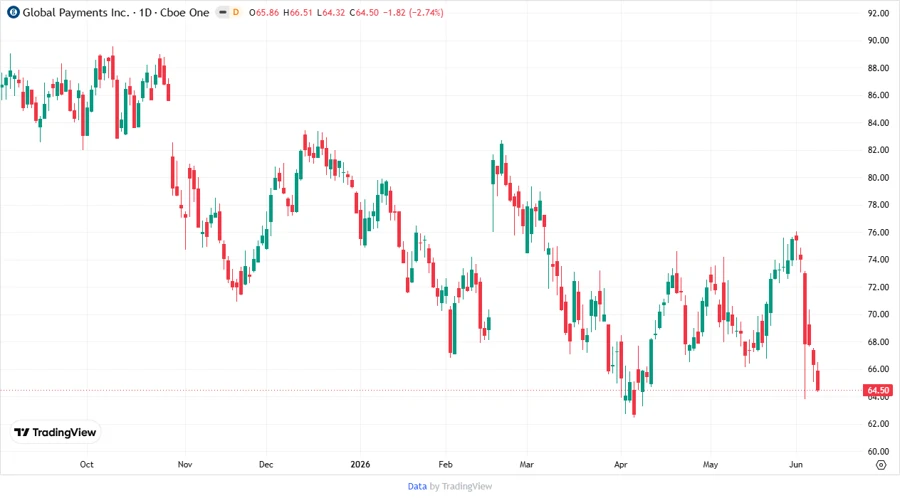Click the 90.00 price axis label
This screenshot has width=900, height=498.
tap(878, 40)
